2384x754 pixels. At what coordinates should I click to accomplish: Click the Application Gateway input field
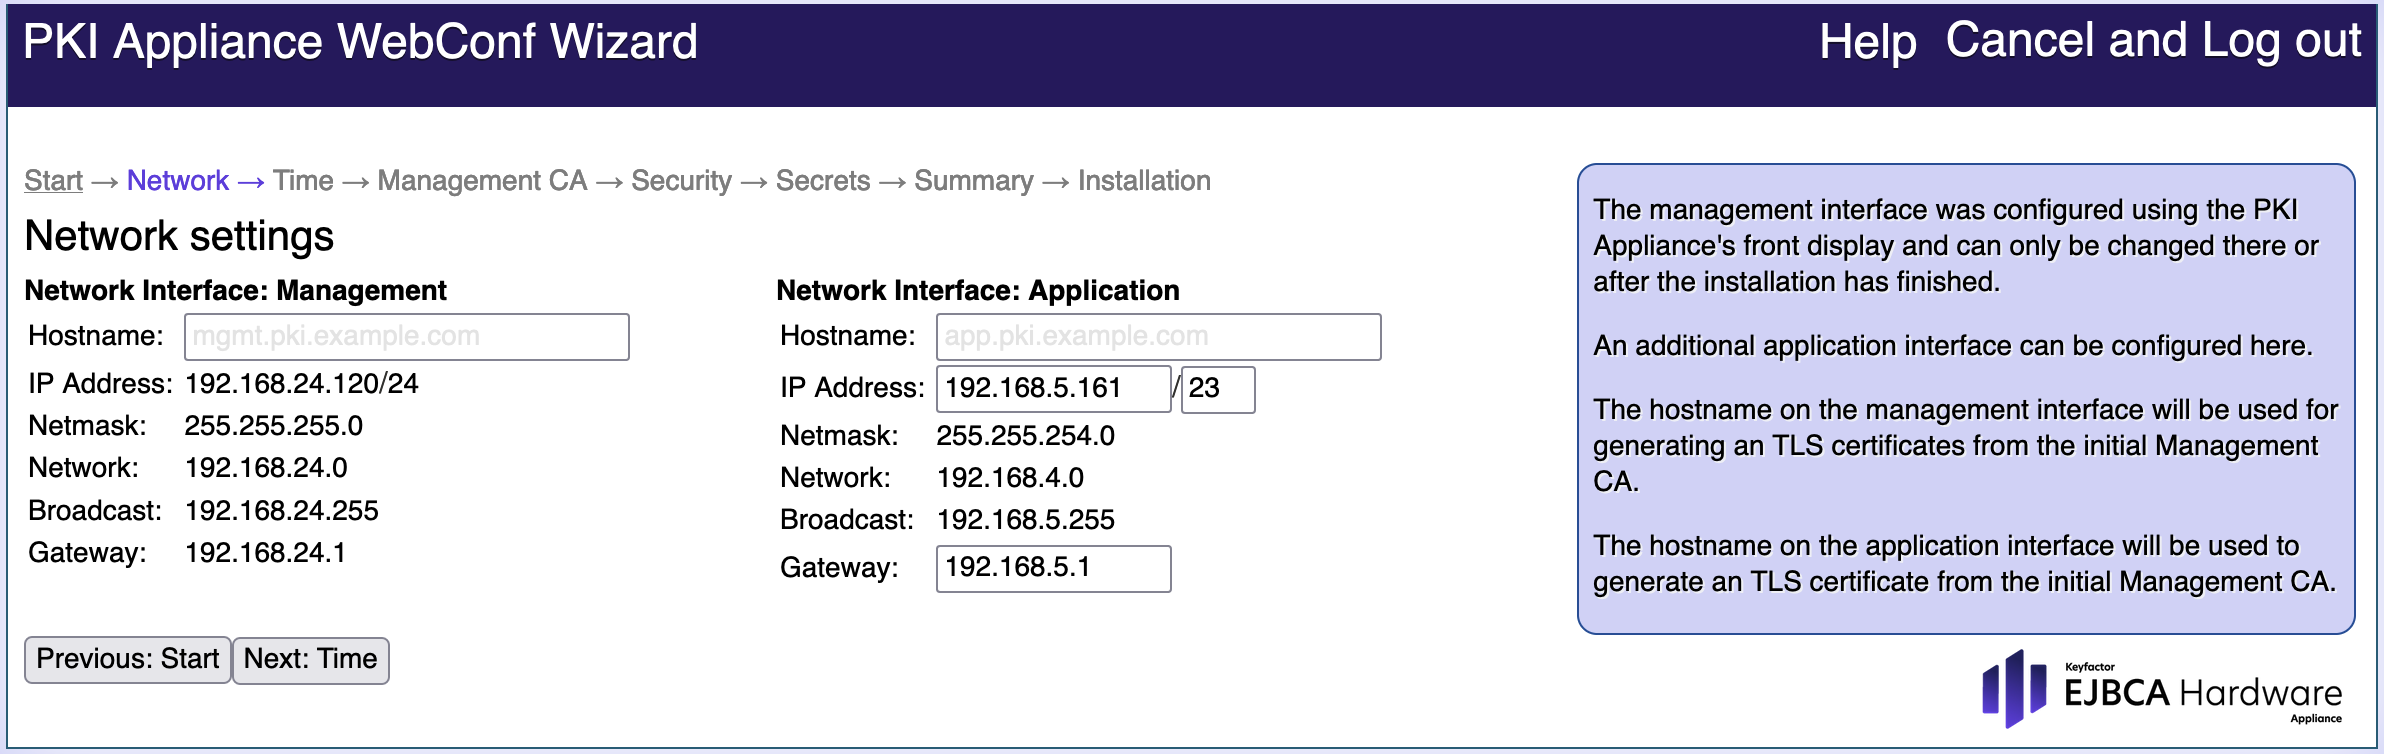[x=1052, y=568]
